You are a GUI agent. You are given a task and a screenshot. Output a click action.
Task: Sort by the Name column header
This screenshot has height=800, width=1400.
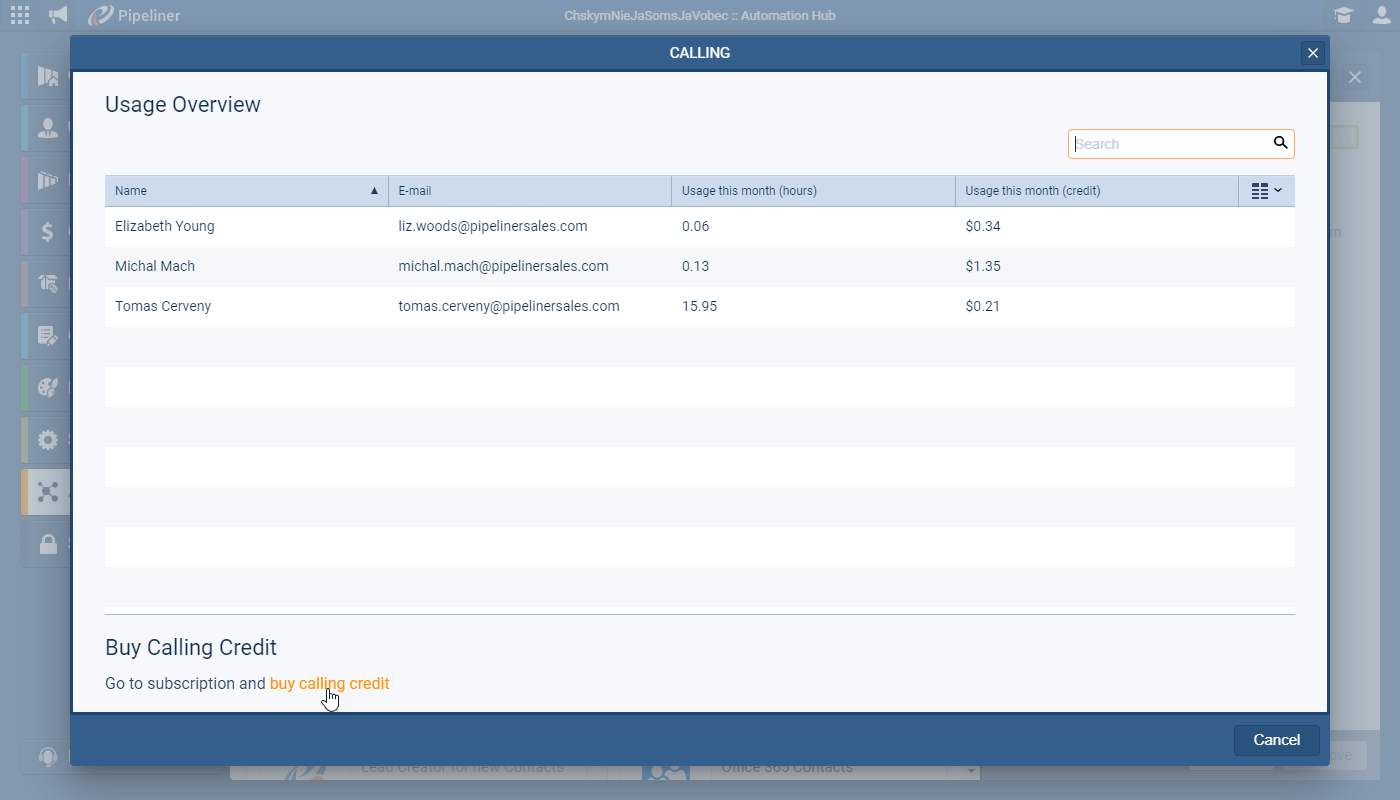point(246,191)
